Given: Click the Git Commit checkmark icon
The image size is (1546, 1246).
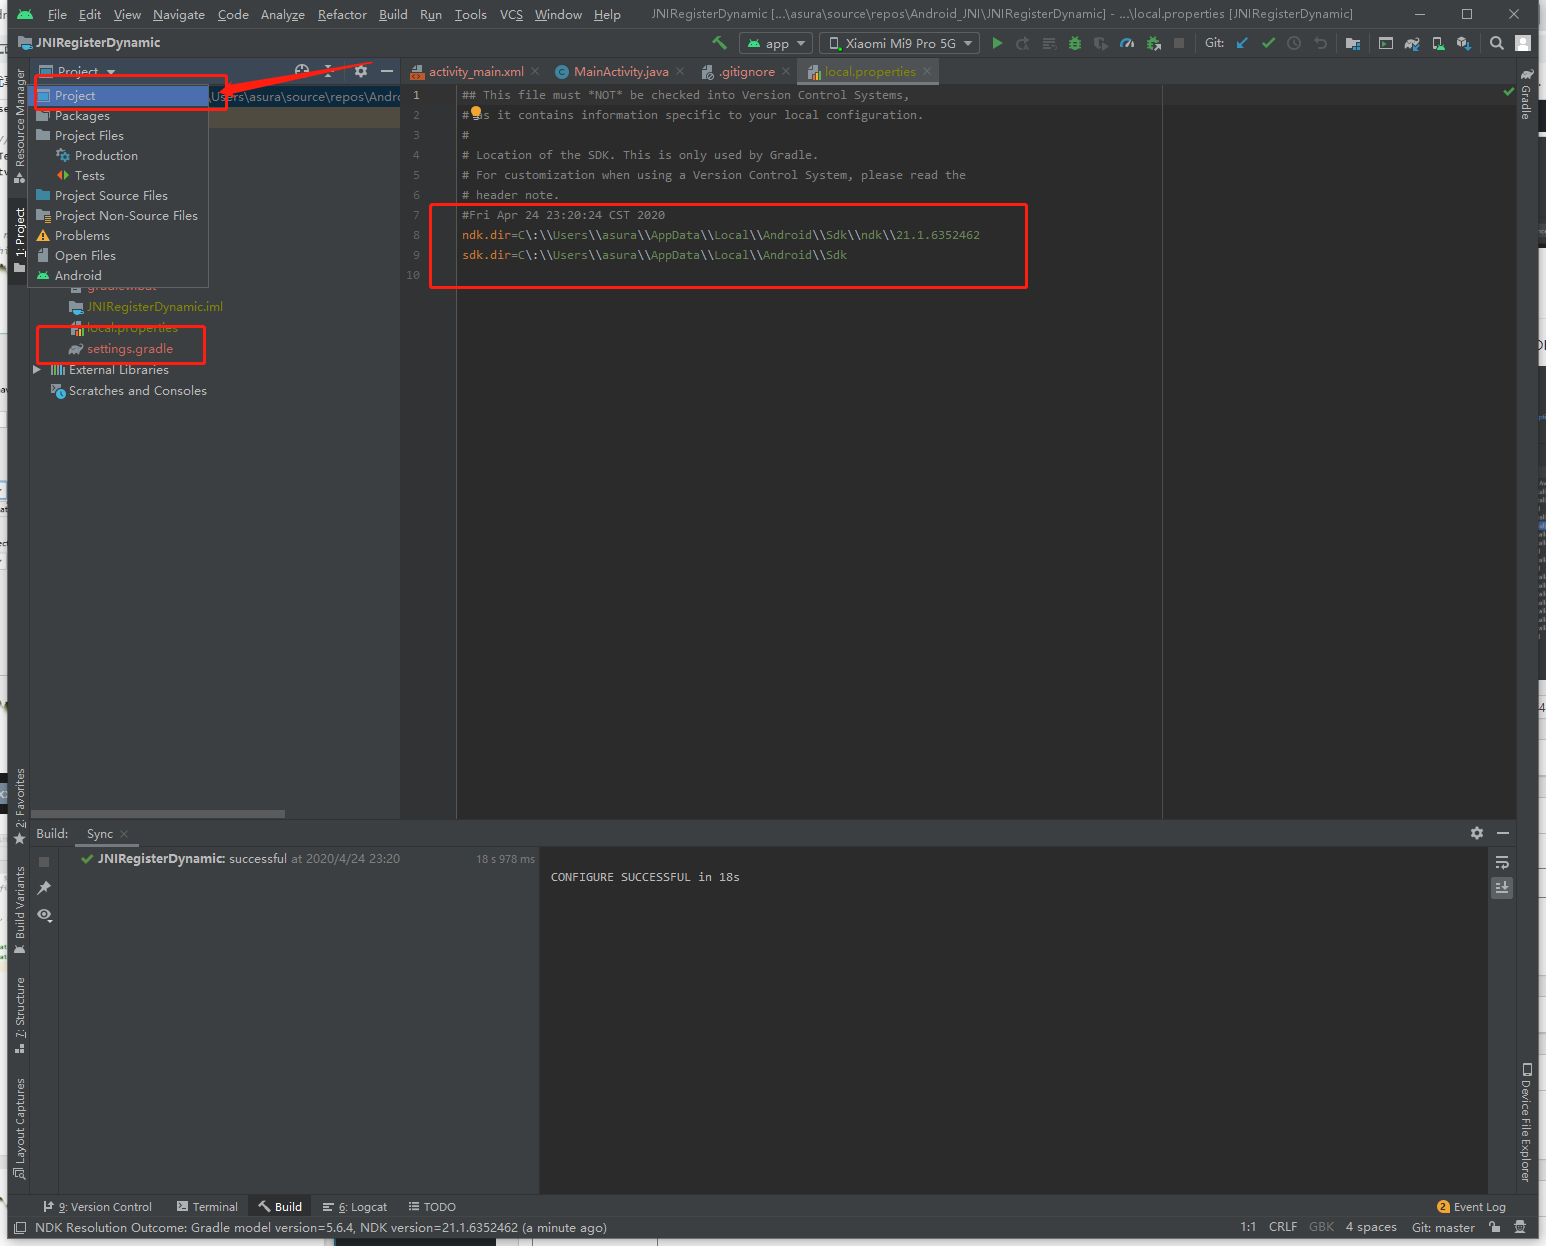Looking at the screenshot, I should 1268,43.
